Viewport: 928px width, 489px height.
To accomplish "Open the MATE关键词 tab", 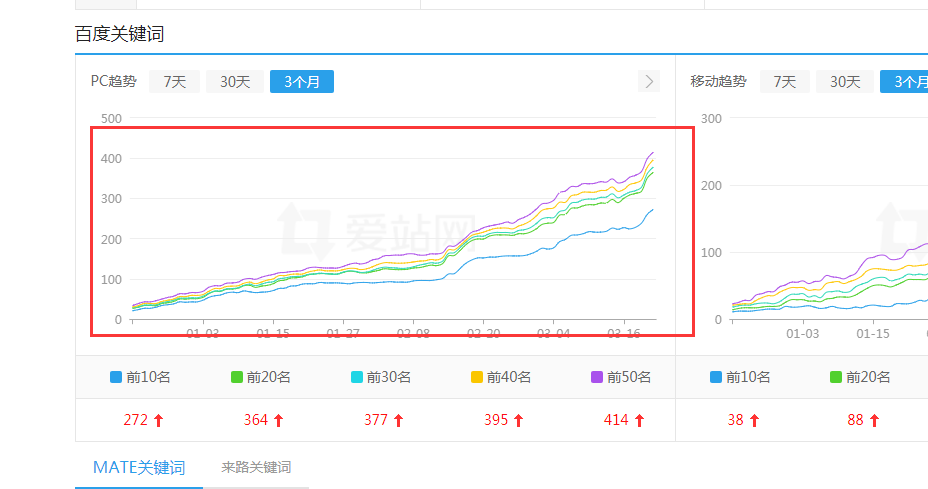I will pos(139,467).
